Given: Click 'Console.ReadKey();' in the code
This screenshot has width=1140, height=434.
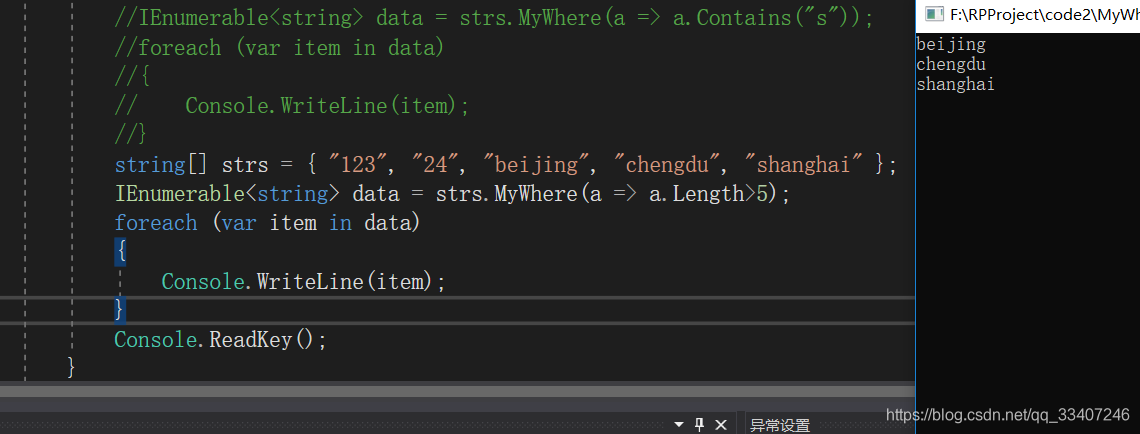Looking at the screenshot, I should point(221,339).
